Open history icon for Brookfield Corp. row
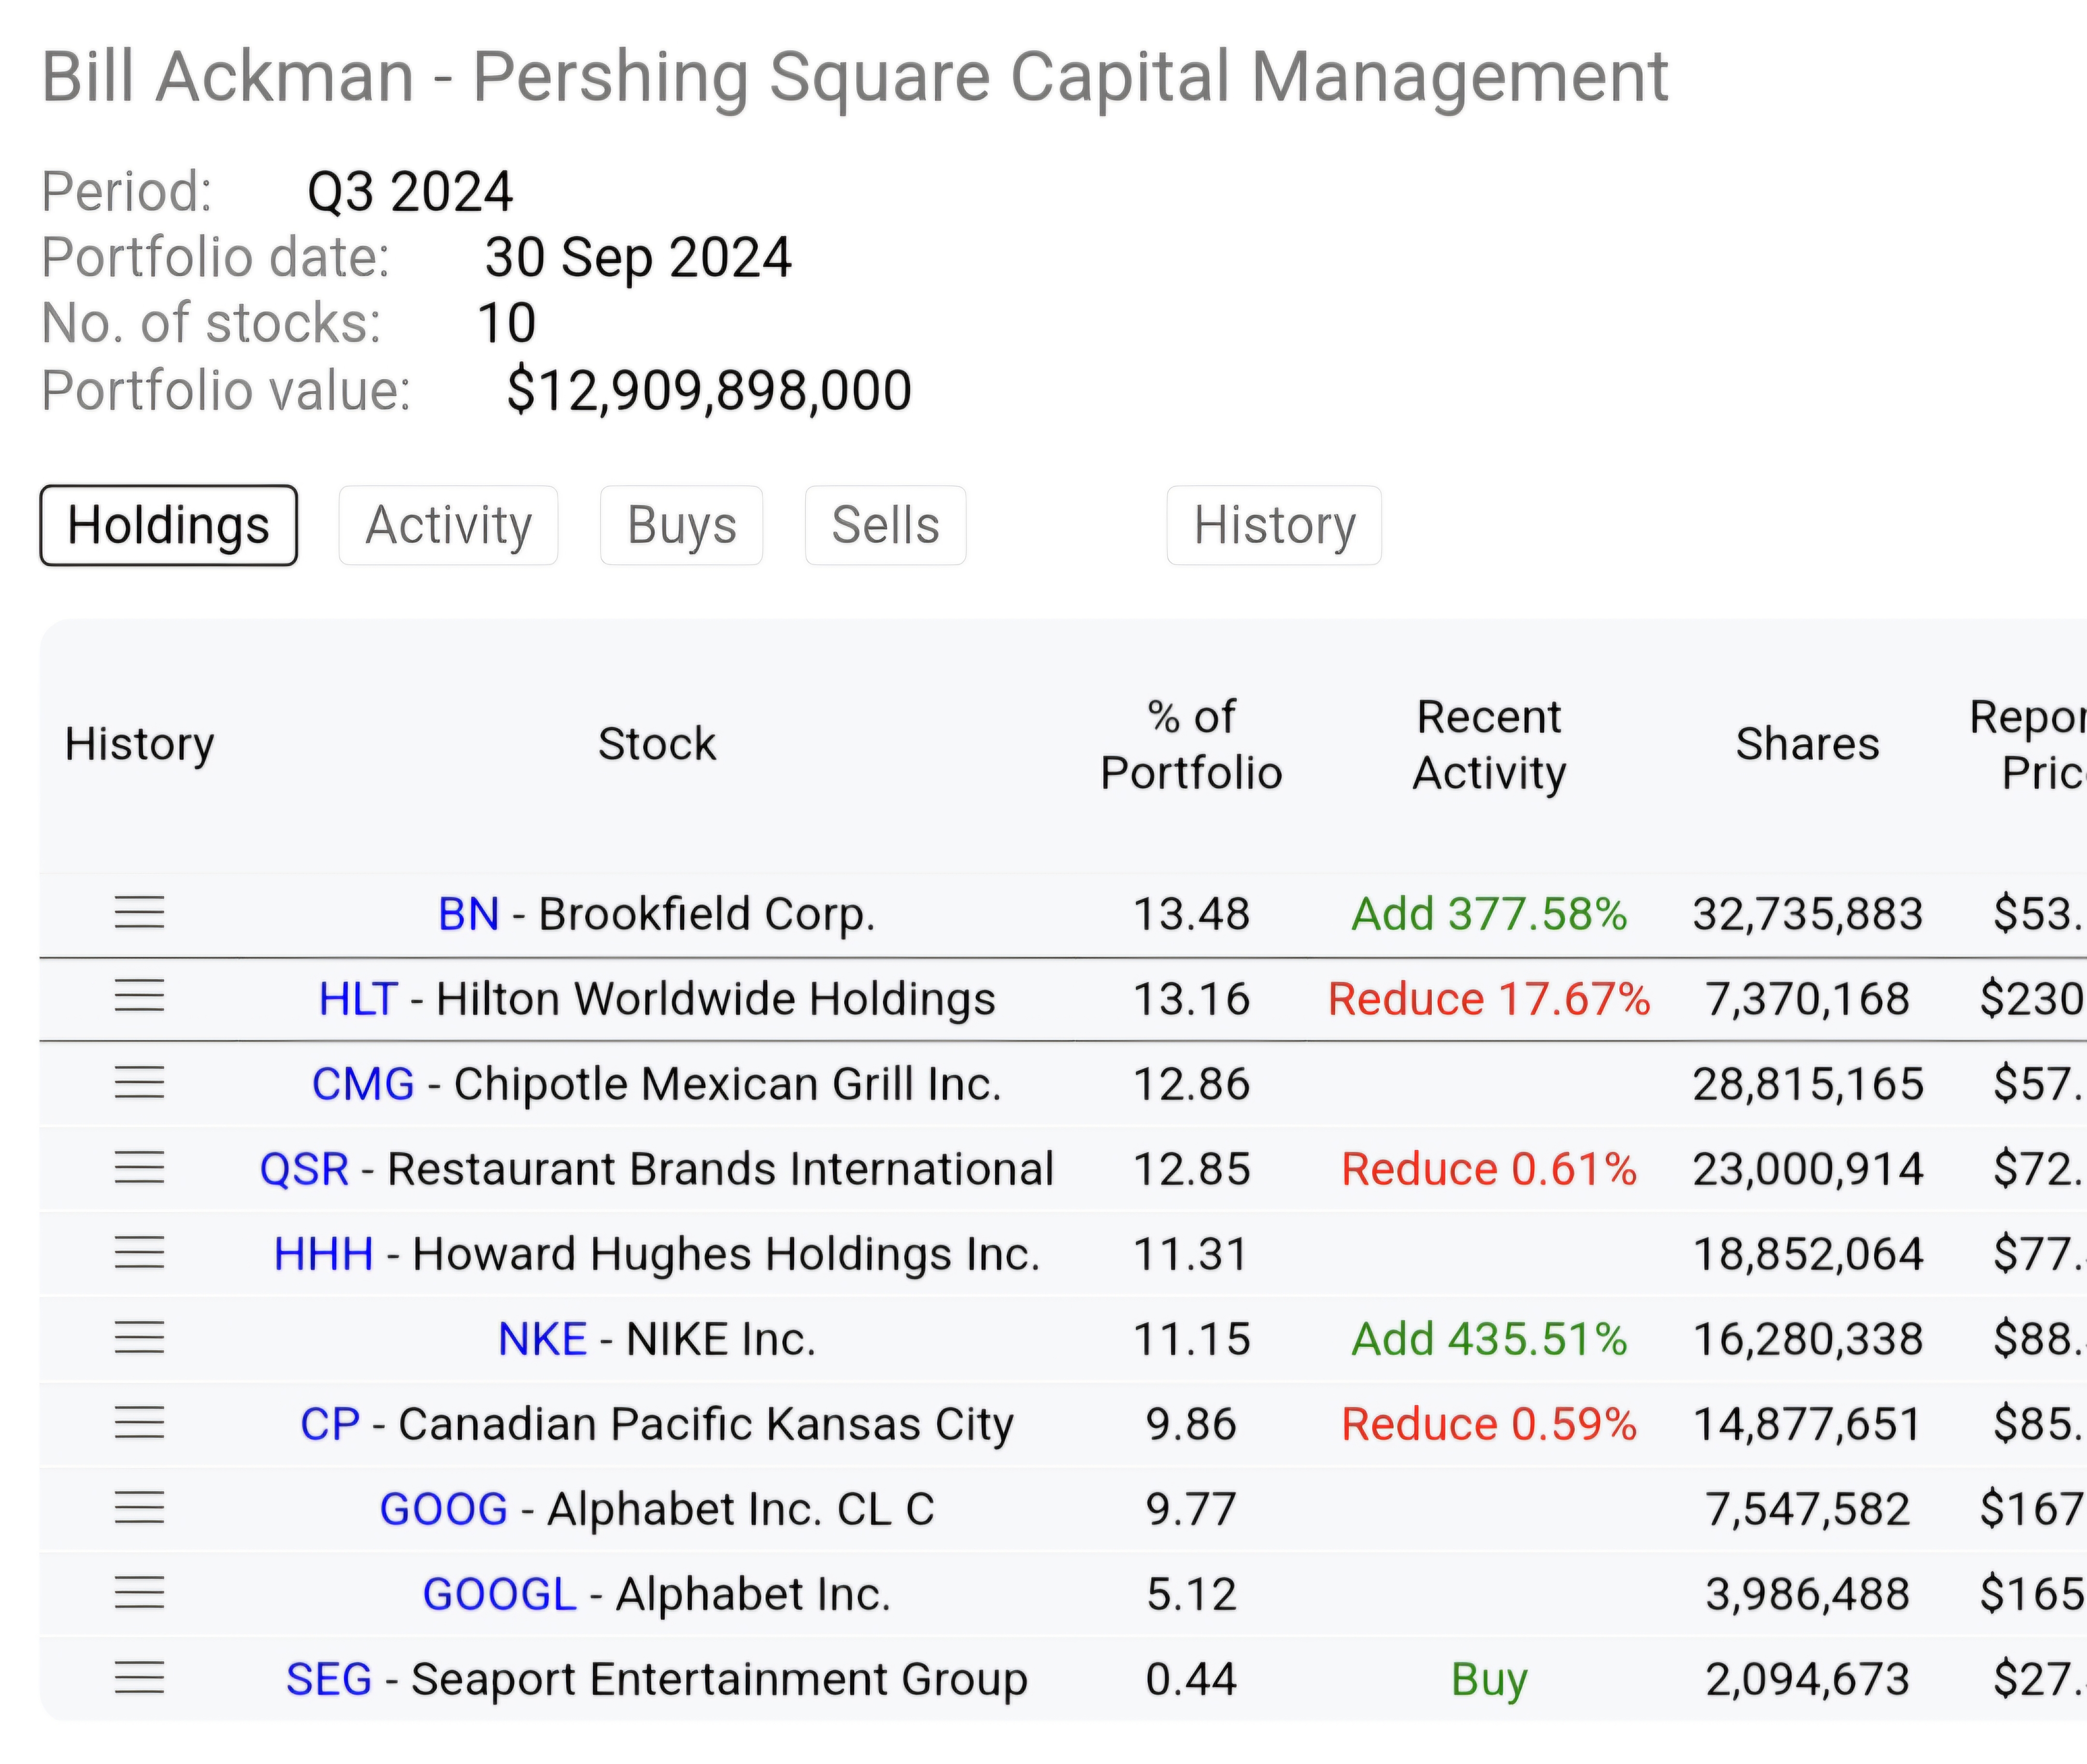2087x1764 pixels. (139, 912)
